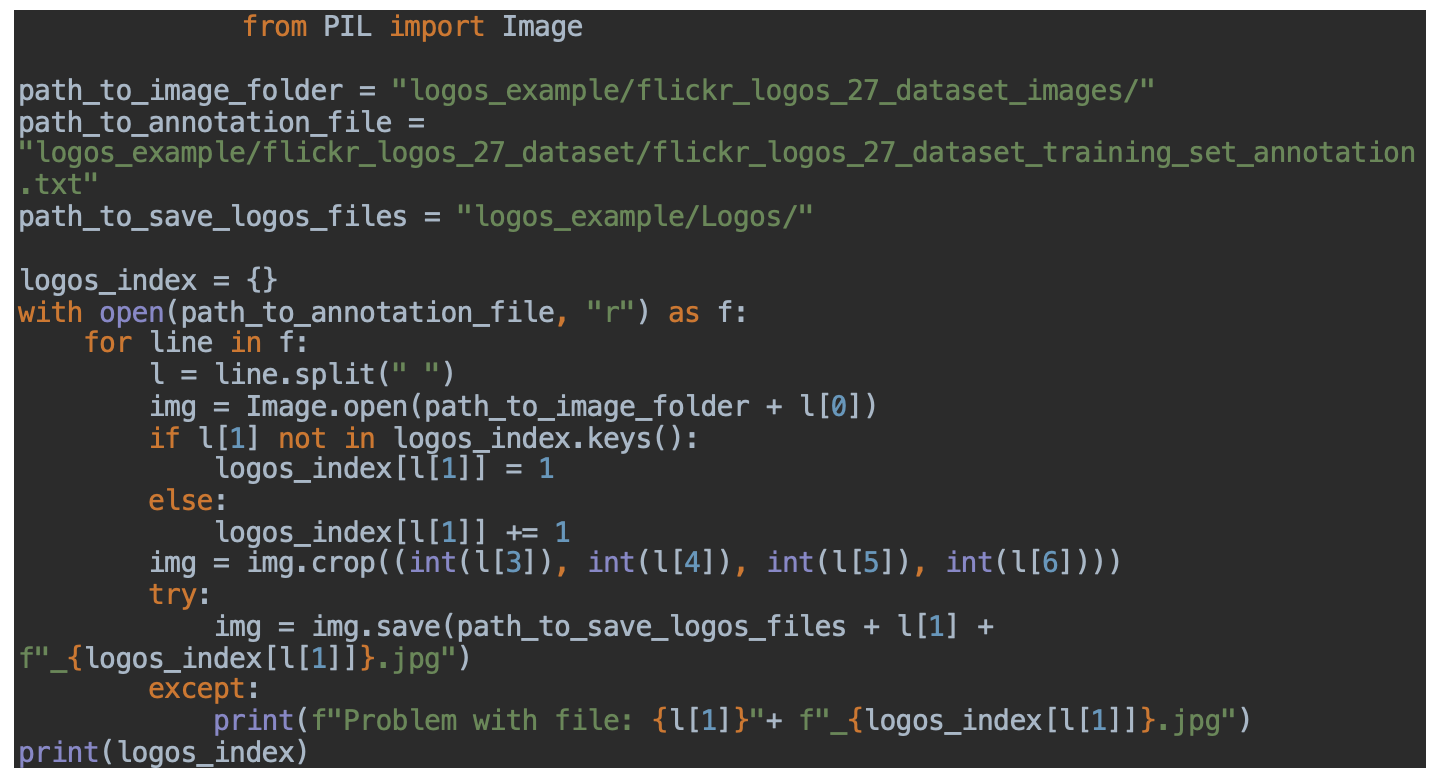
Task: Place cursor on 'path_to_image_folder' variable definition
Action: tap(180, 91)
